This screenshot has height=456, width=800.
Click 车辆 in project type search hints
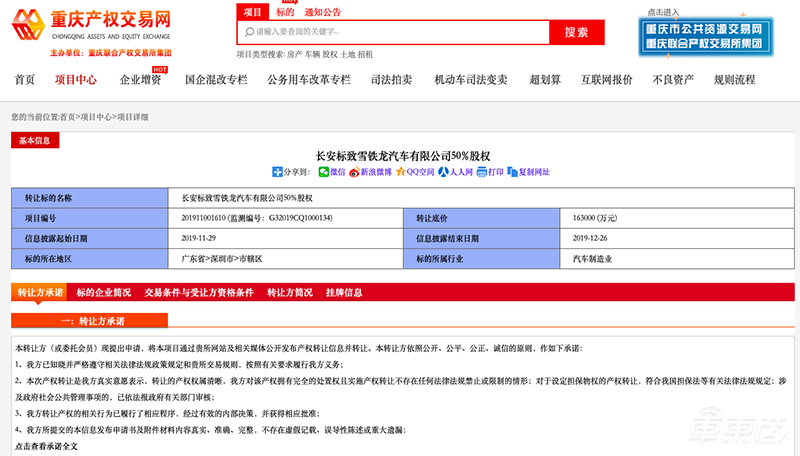(312, 55)
